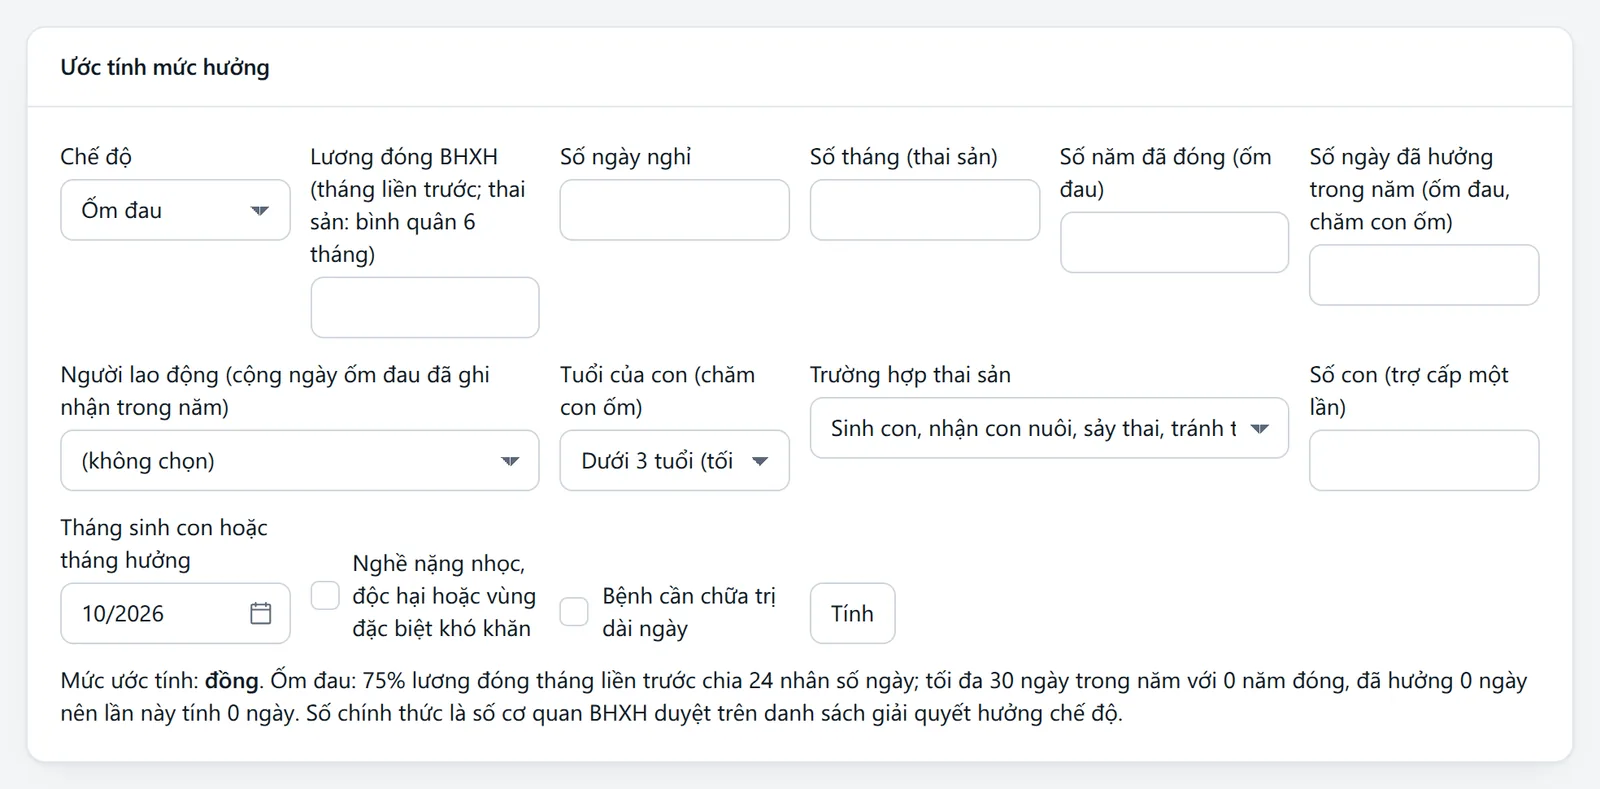
Task: Focus the Lương đóng BHXH input field
Action: click(x=425, y=307)
